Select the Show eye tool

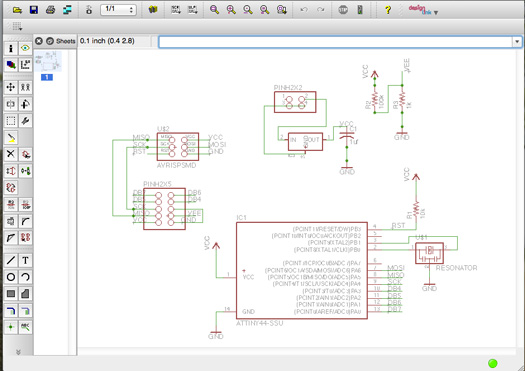pyautogui.click(x=25, y=49)
